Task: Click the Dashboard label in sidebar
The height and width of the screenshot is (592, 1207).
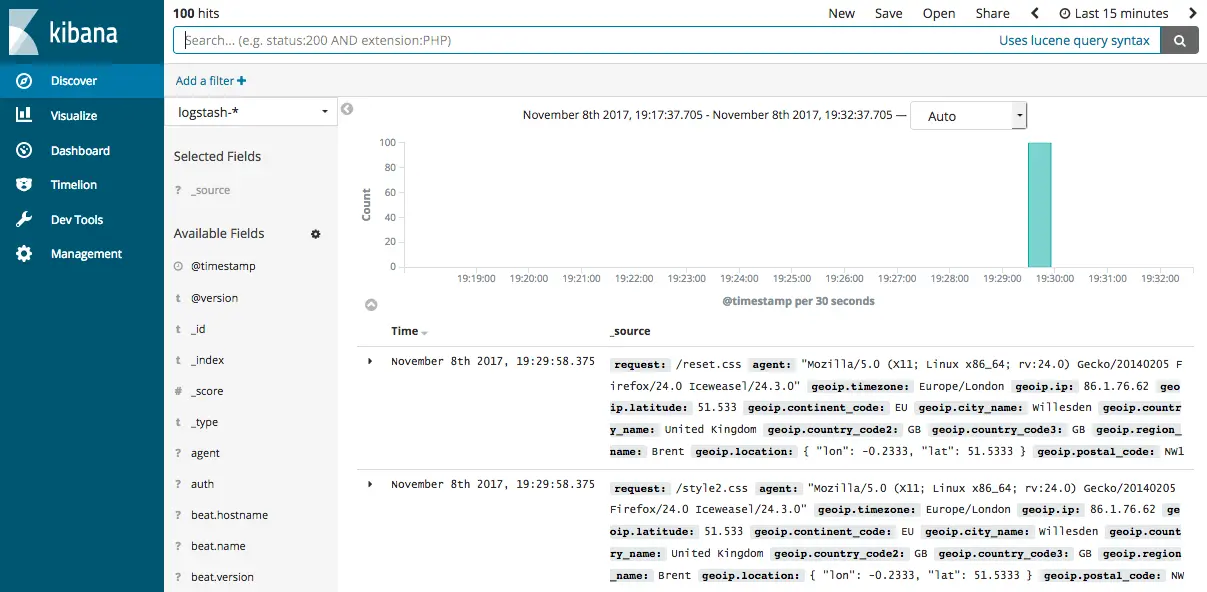Action: 80,151
